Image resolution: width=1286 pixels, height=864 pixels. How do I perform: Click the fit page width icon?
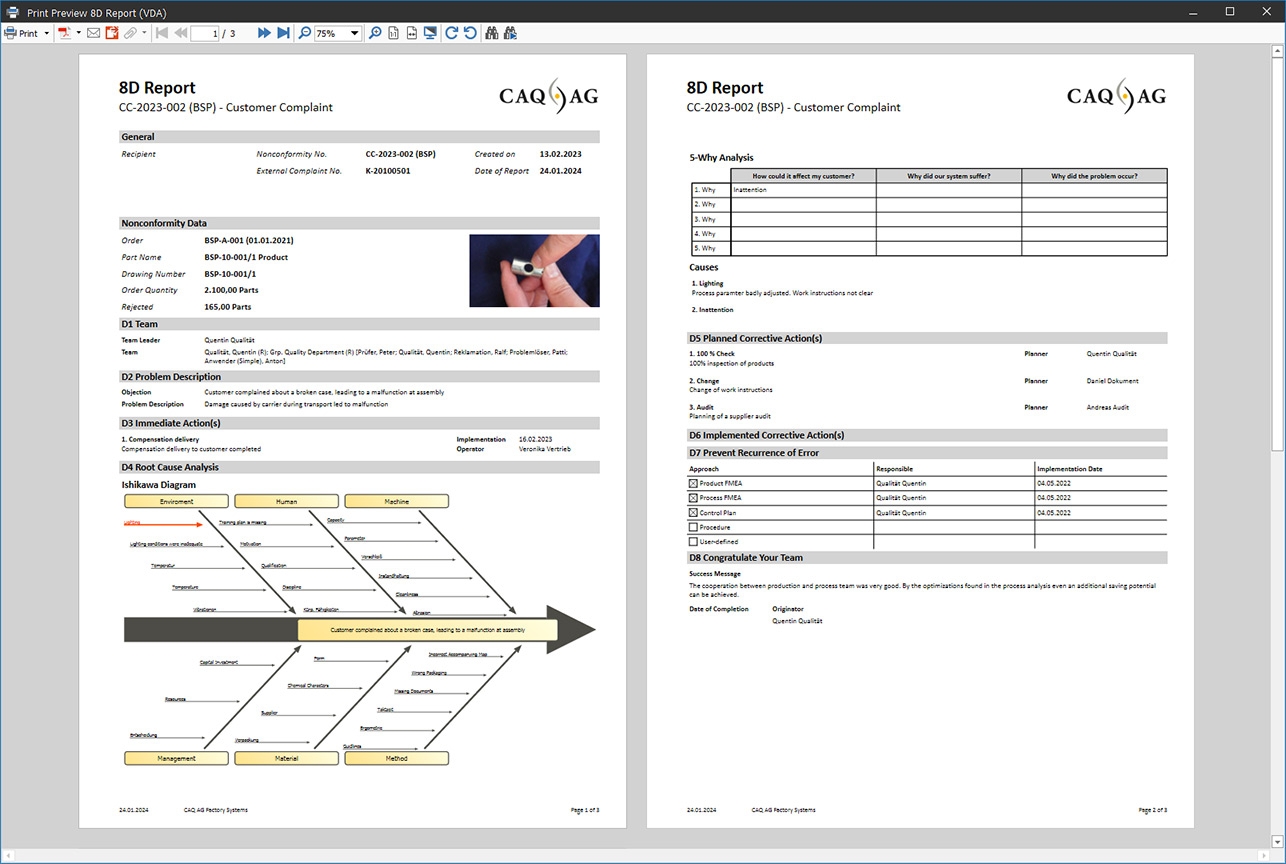412,33
